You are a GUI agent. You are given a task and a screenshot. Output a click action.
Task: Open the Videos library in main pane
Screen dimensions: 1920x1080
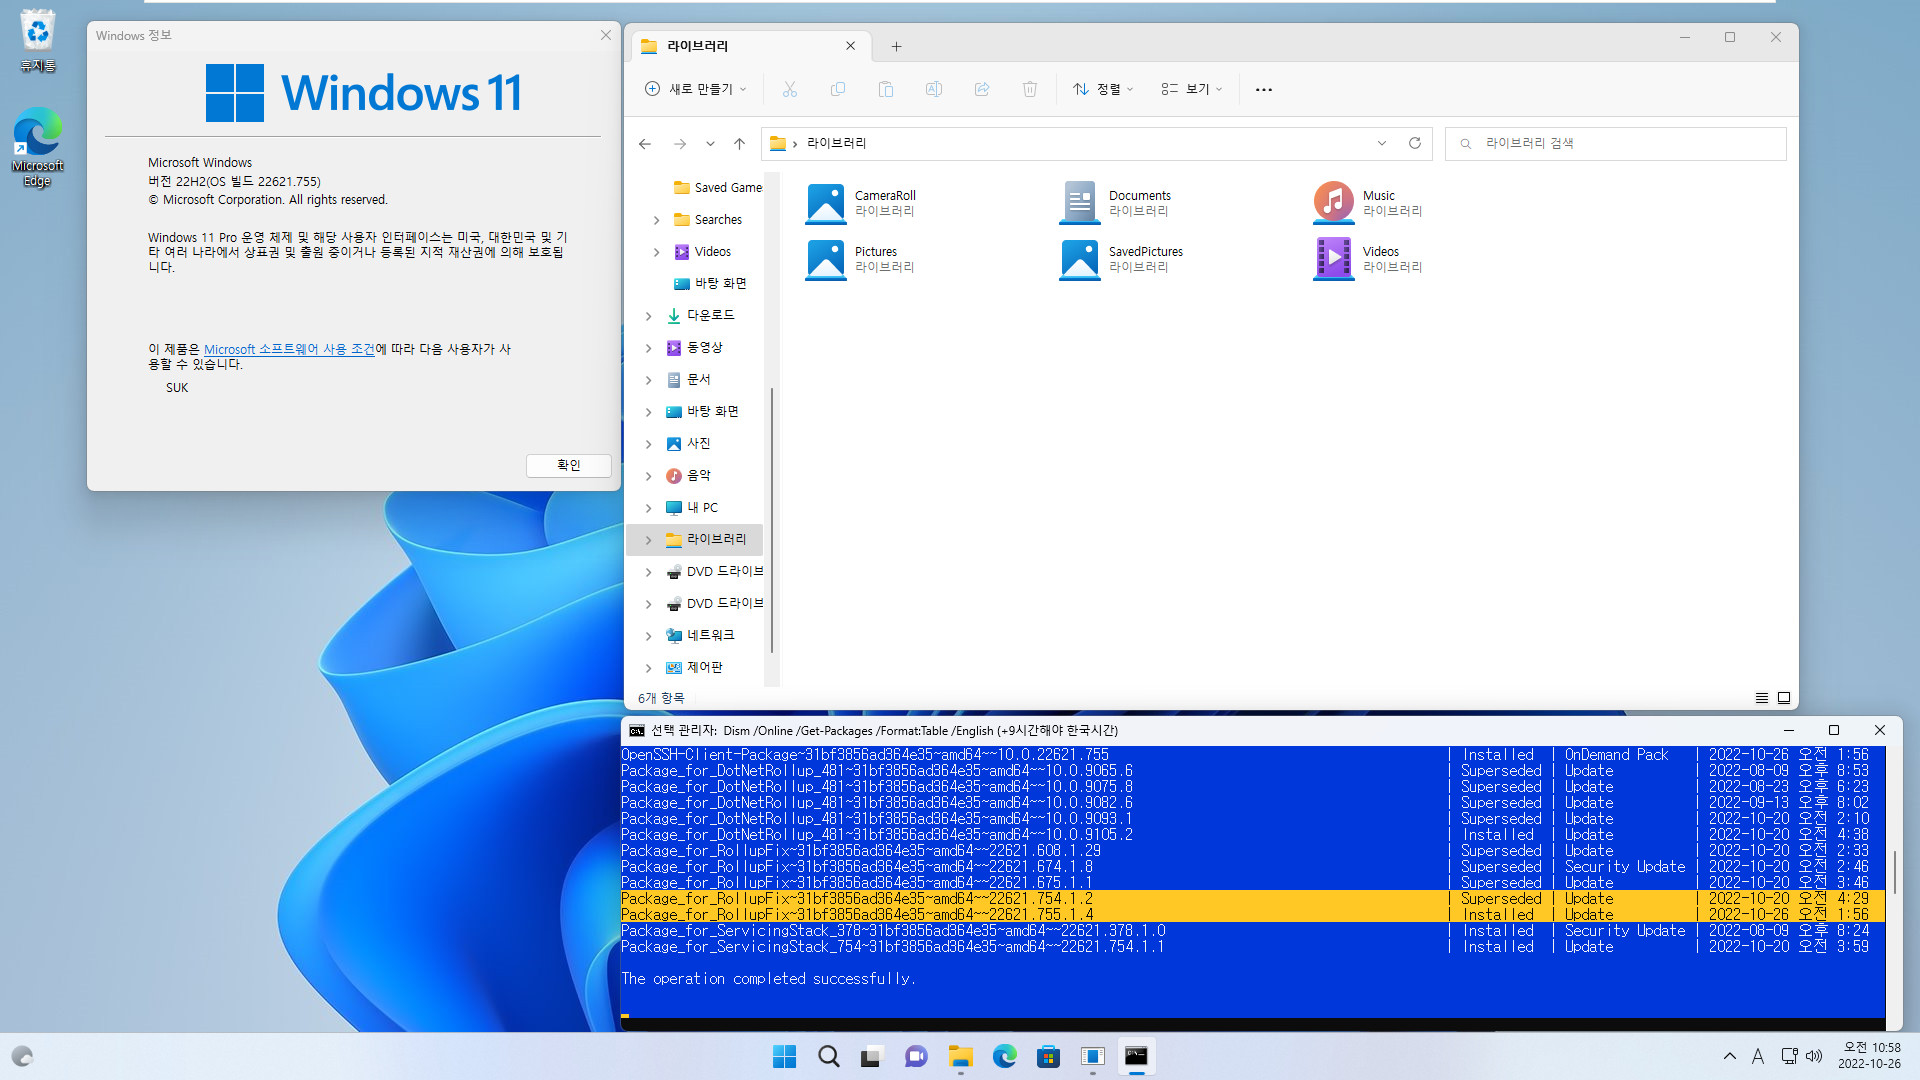click(x=1368, y=259)
